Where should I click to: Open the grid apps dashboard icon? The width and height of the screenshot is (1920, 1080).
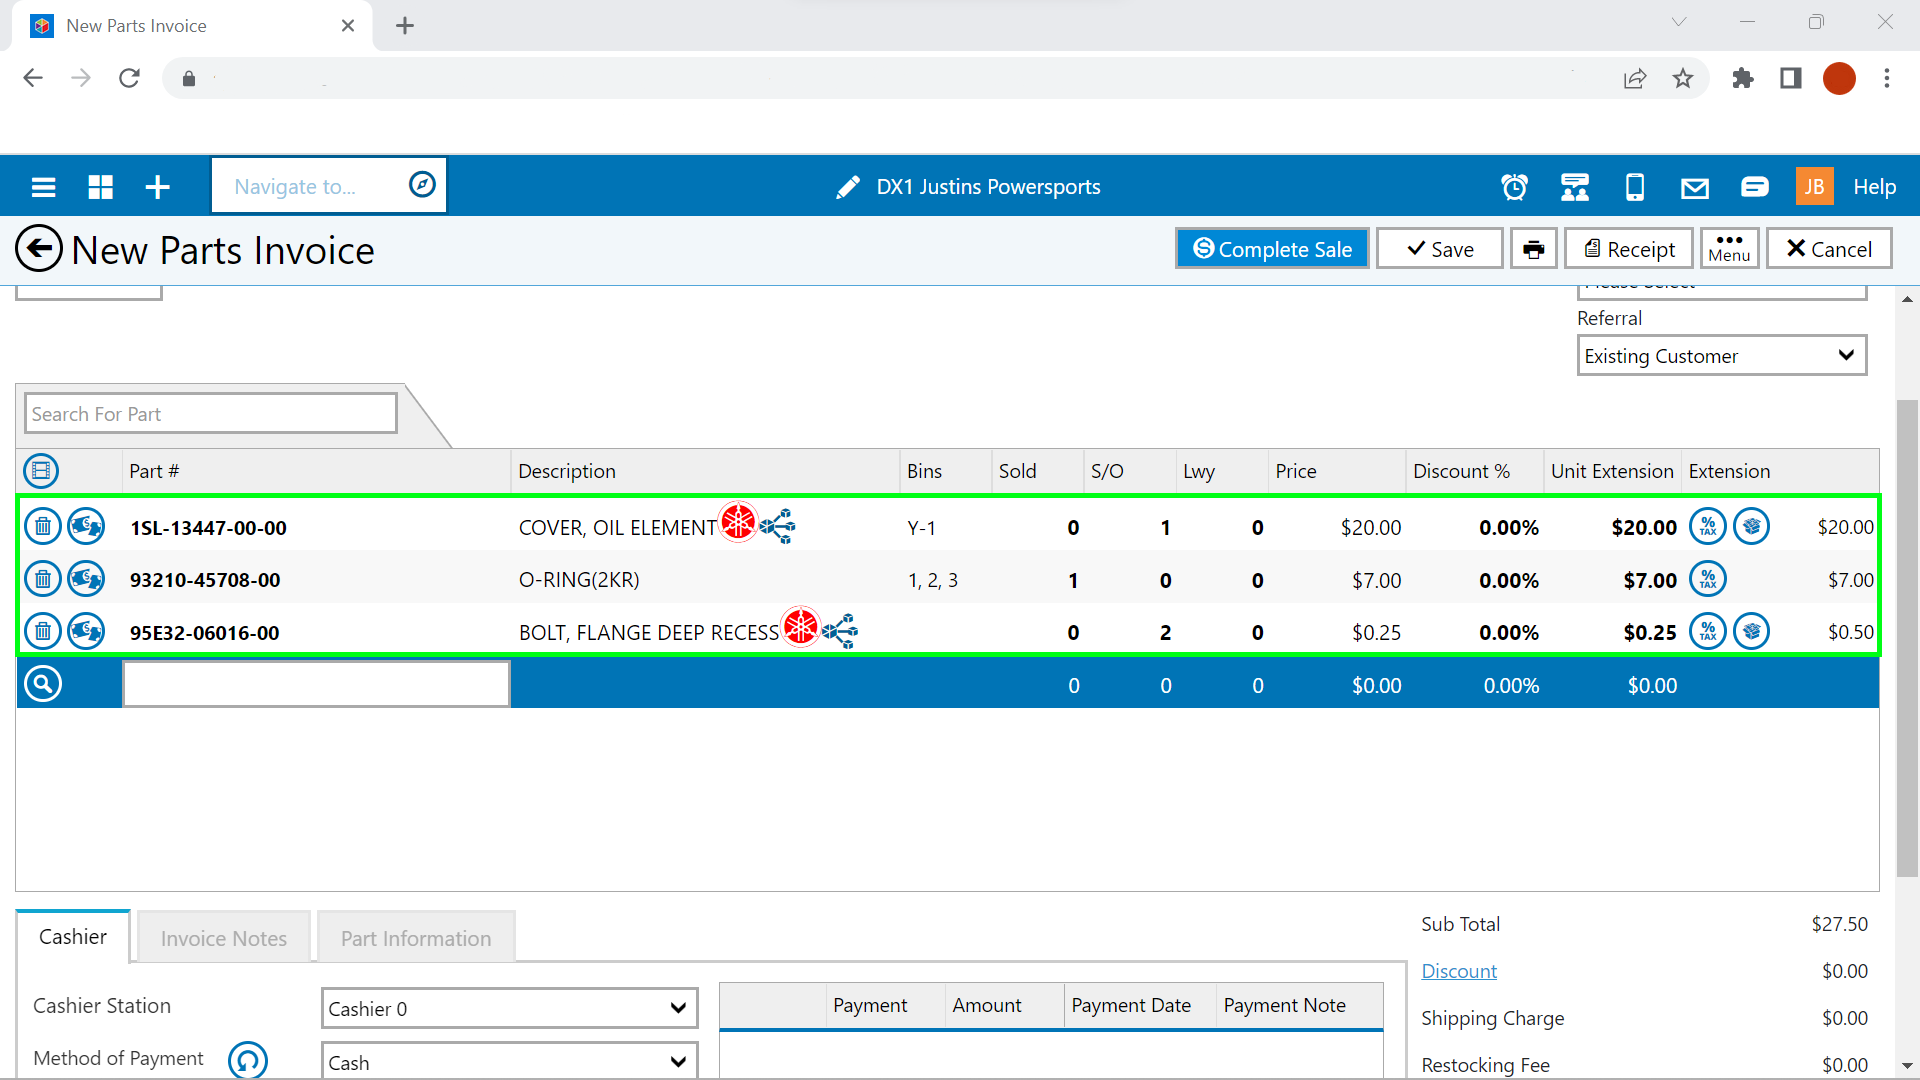[x=101, y=187]
